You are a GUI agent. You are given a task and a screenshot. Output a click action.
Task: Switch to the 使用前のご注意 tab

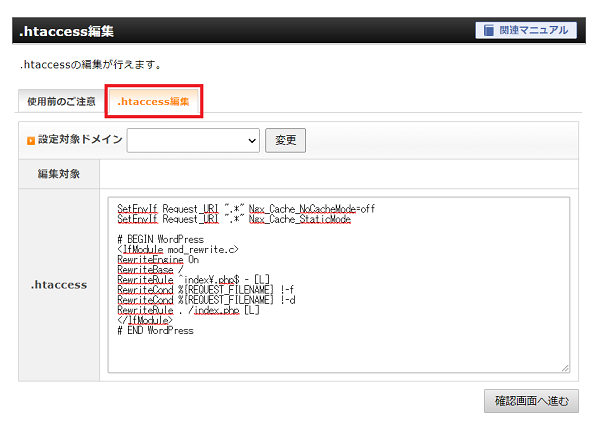click(x=61, y=101)
